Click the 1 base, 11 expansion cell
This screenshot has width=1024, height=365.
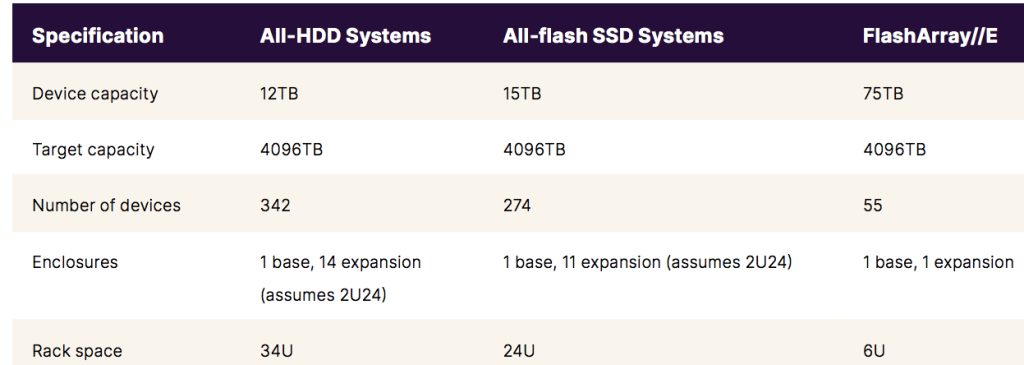coord(647,262)
